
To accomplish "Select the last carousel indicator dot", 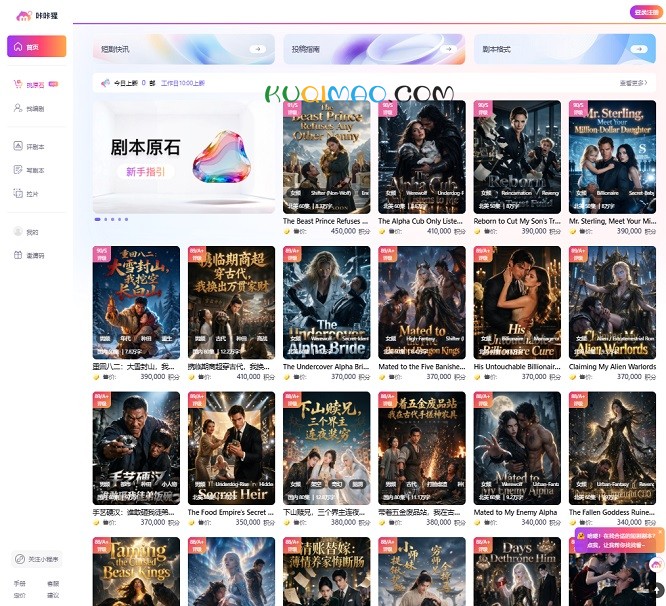I will click(x=126, y=219).
